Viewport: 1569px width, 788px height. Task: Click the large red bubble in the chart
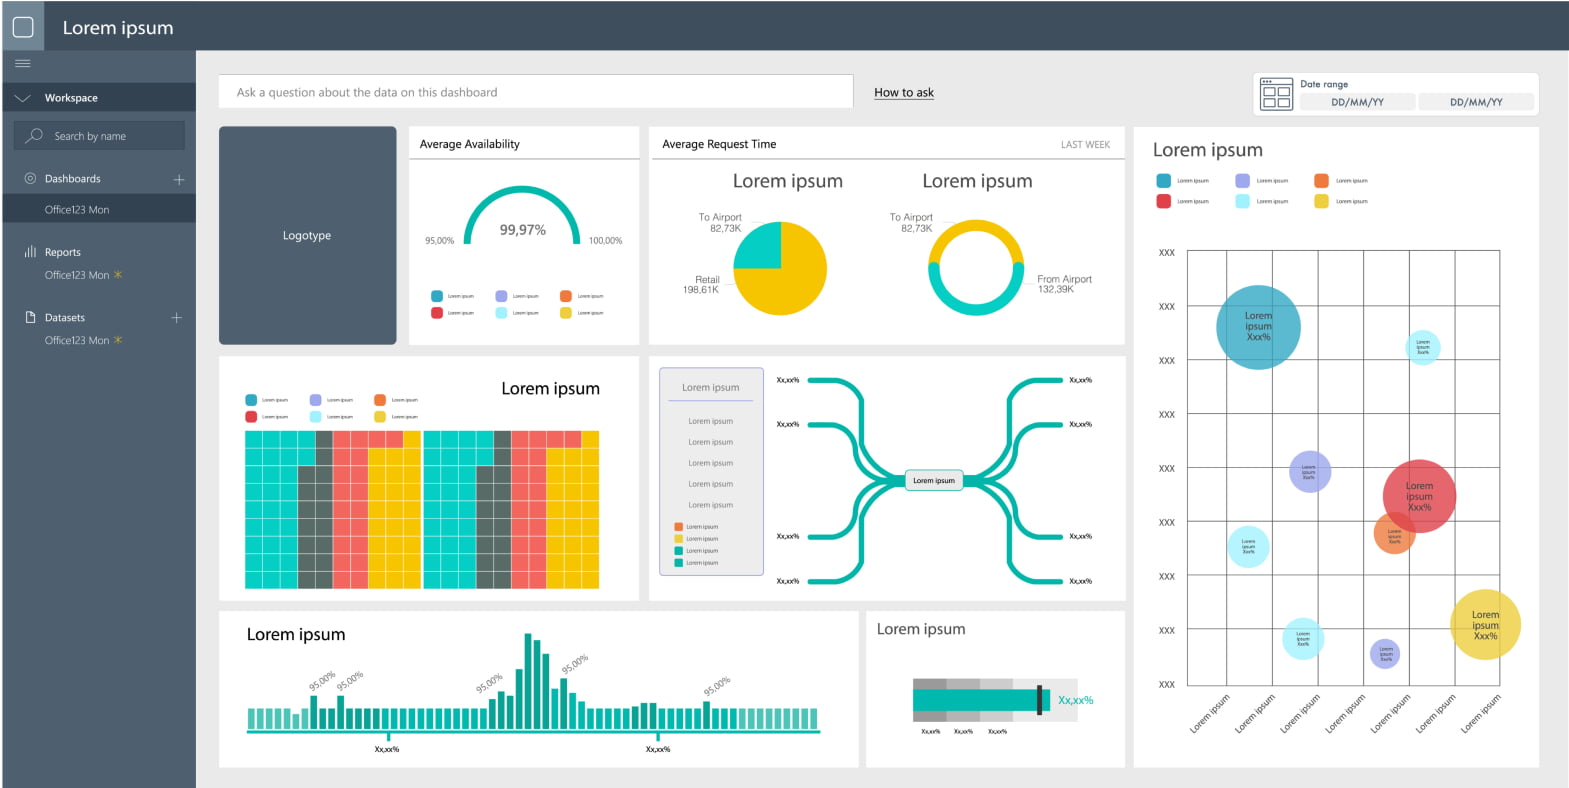click(x=1419, y=496)
